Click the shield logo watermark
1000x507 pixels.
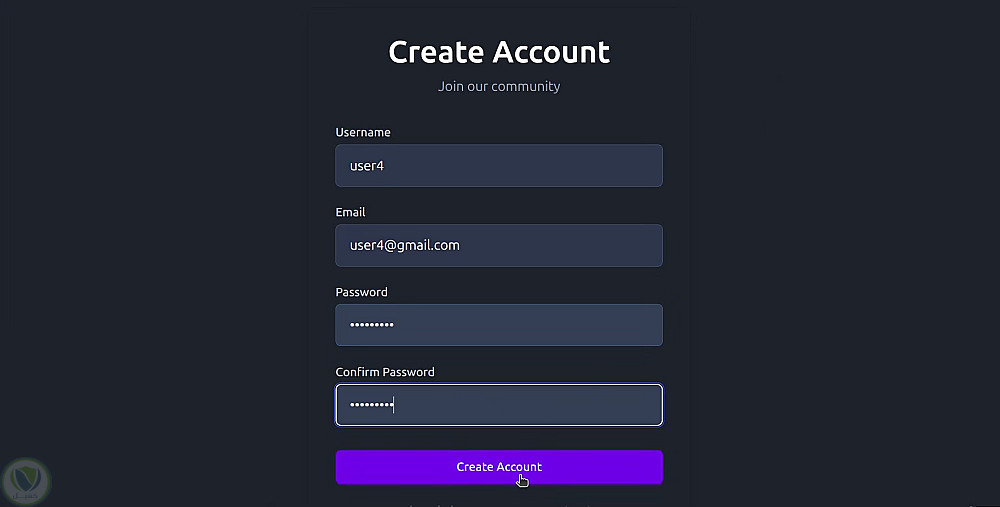tap(27, 480)
